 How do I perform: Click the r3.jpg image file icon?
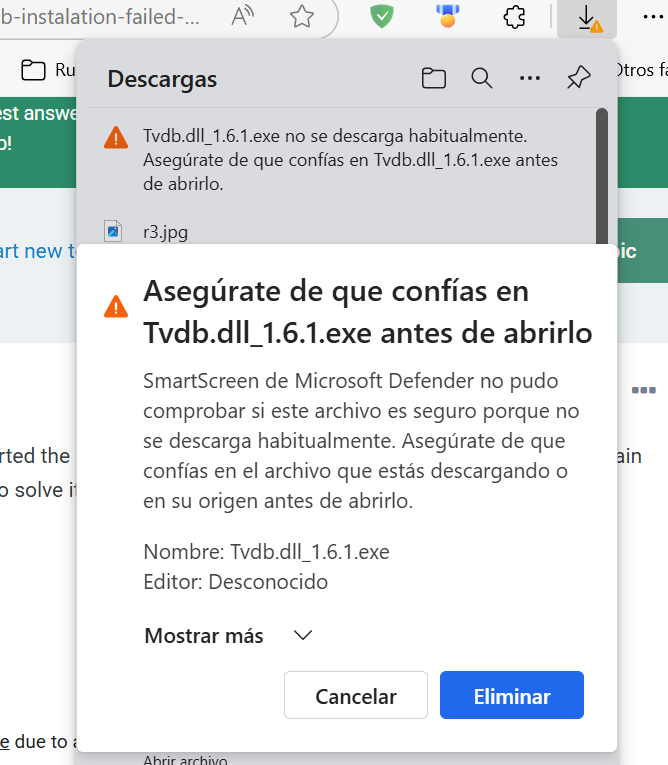click(x=113, y=231)
